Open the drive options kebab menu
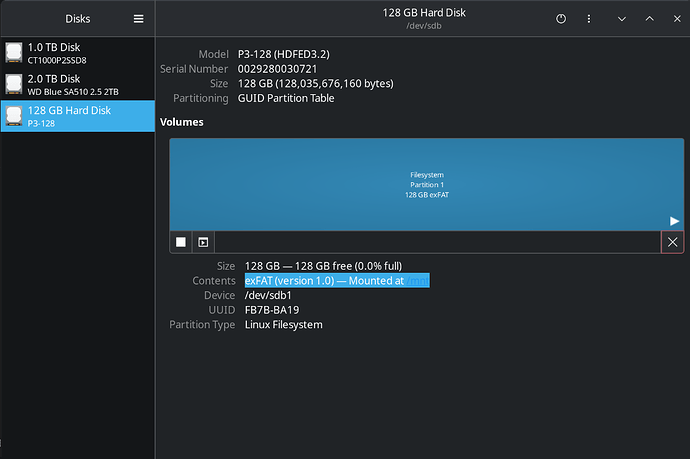 coord(589,19)
